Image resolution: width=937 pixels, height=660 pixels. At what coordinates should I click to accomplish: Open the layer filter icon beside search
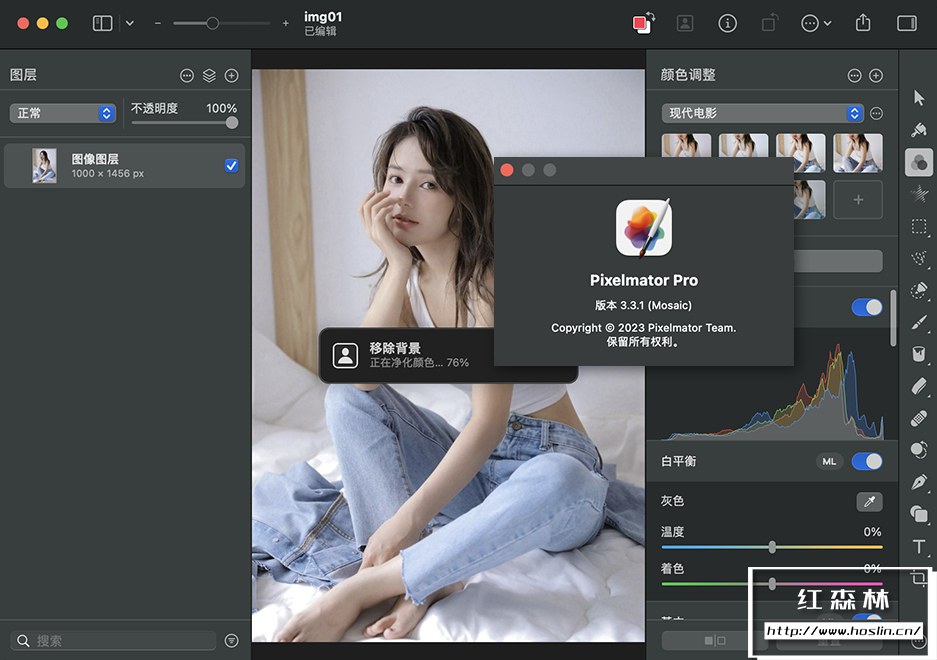(x=231, y=640)
